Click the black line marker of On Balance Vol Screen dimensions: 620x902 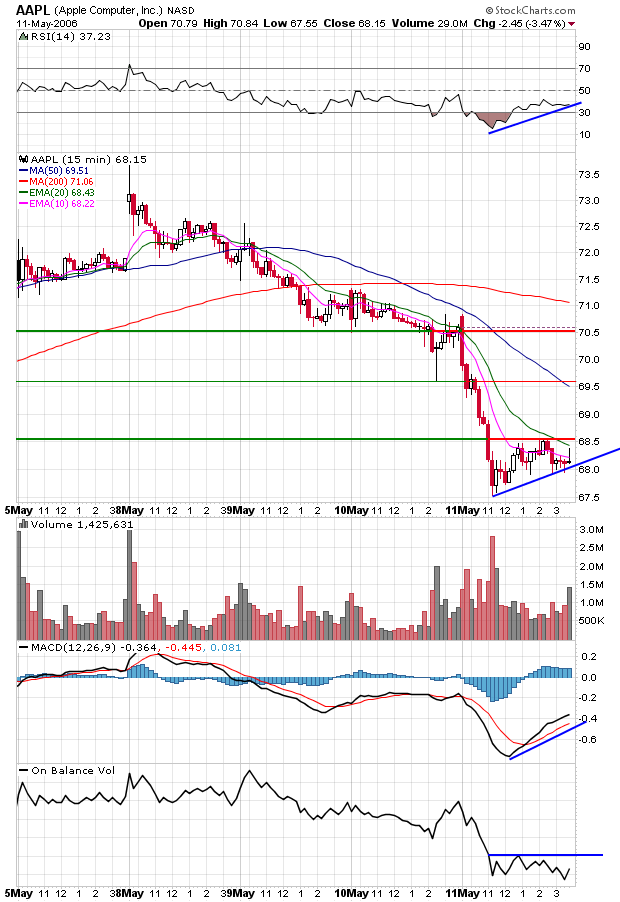coord(23,770)
